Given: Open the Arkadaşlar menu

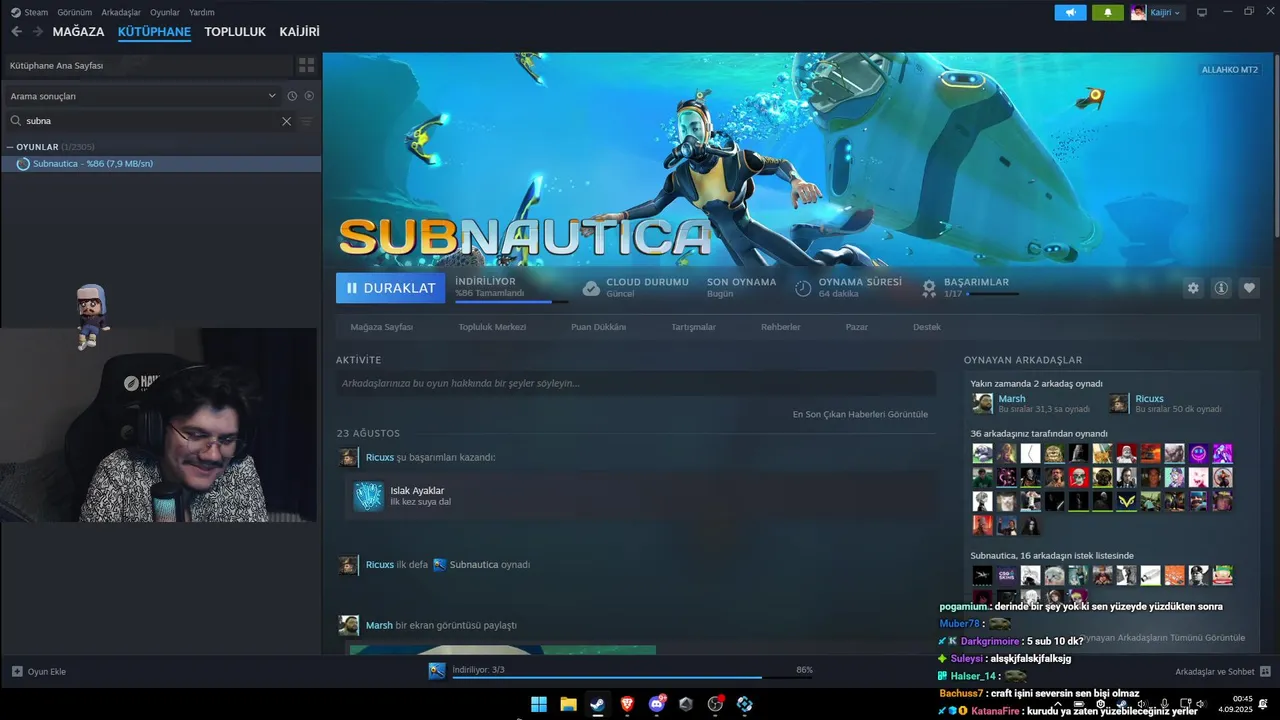Looking at the screenshot, I should (121, 12).
